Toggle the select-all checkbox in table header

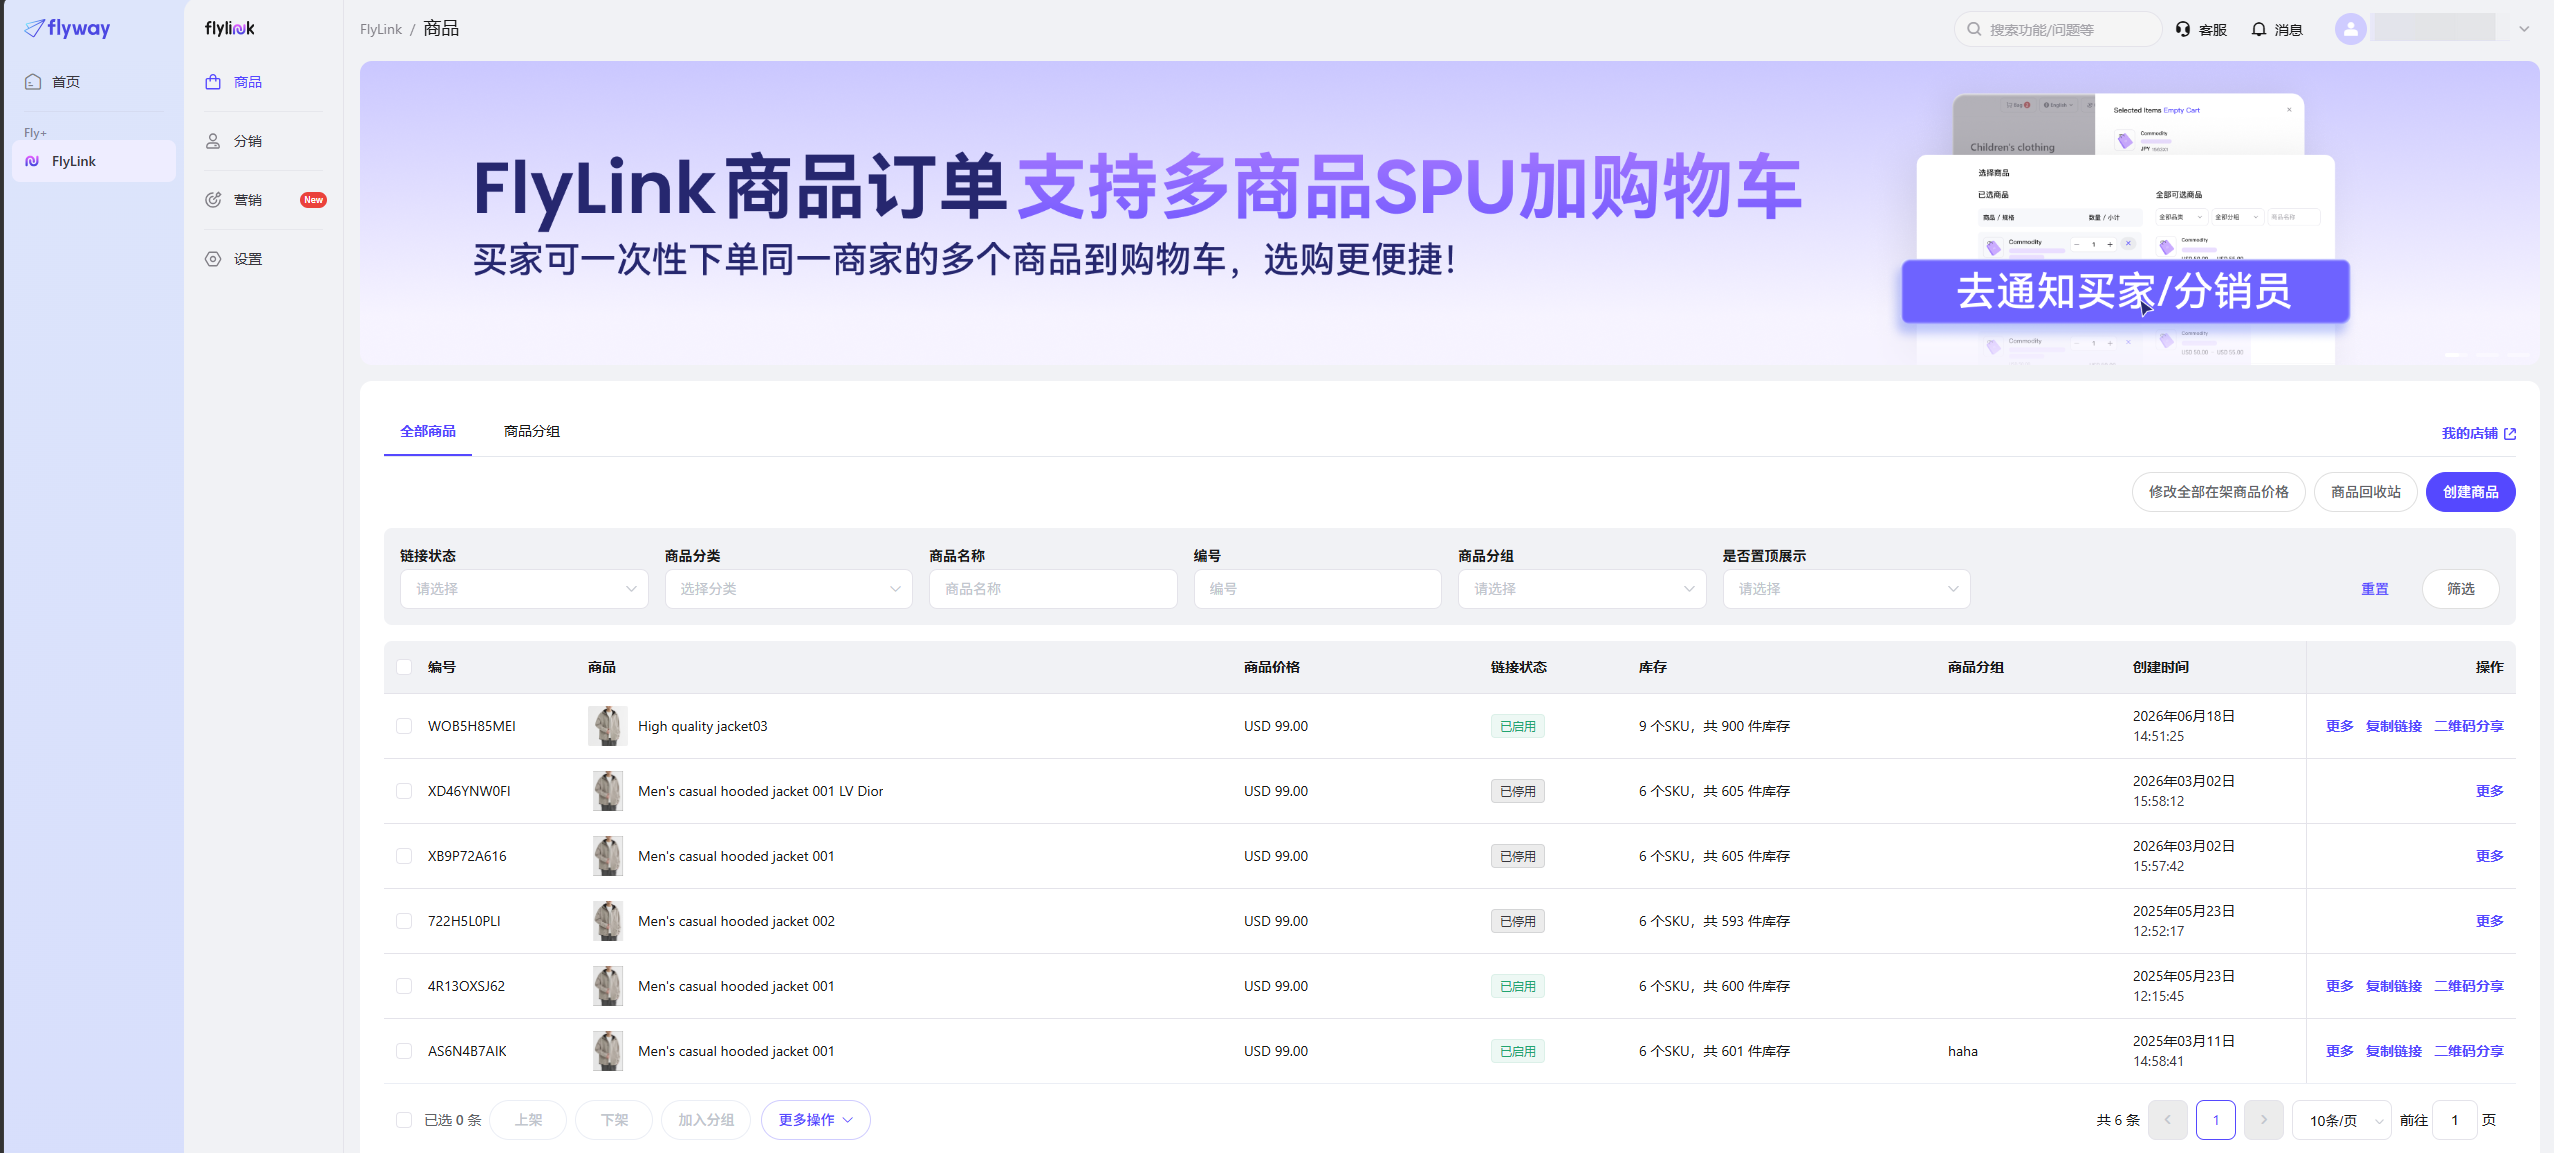tap(404, 667)
